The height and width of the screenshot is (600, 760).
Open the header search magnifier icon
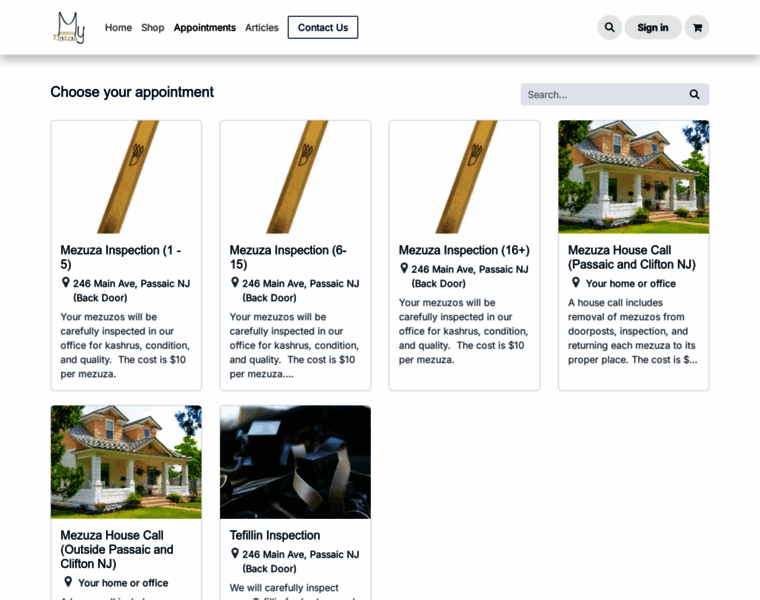(609, 27)
